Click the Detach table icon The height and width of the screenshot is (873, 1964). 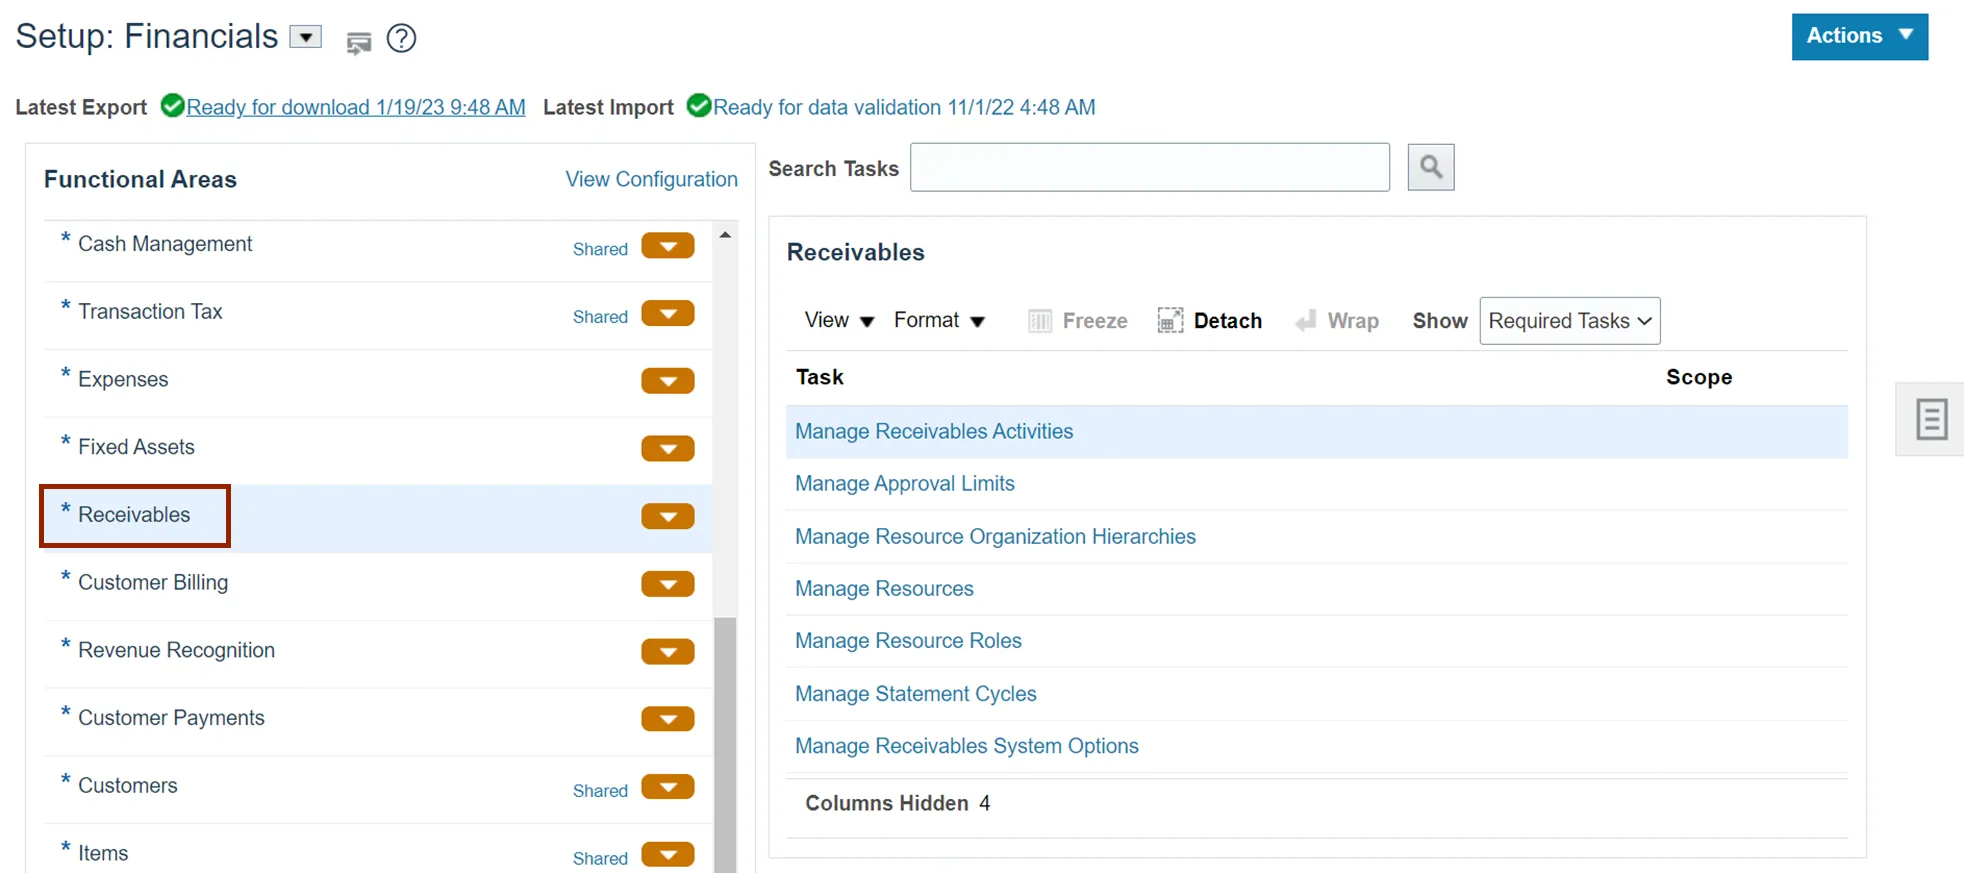click(x=1170, y=321)
